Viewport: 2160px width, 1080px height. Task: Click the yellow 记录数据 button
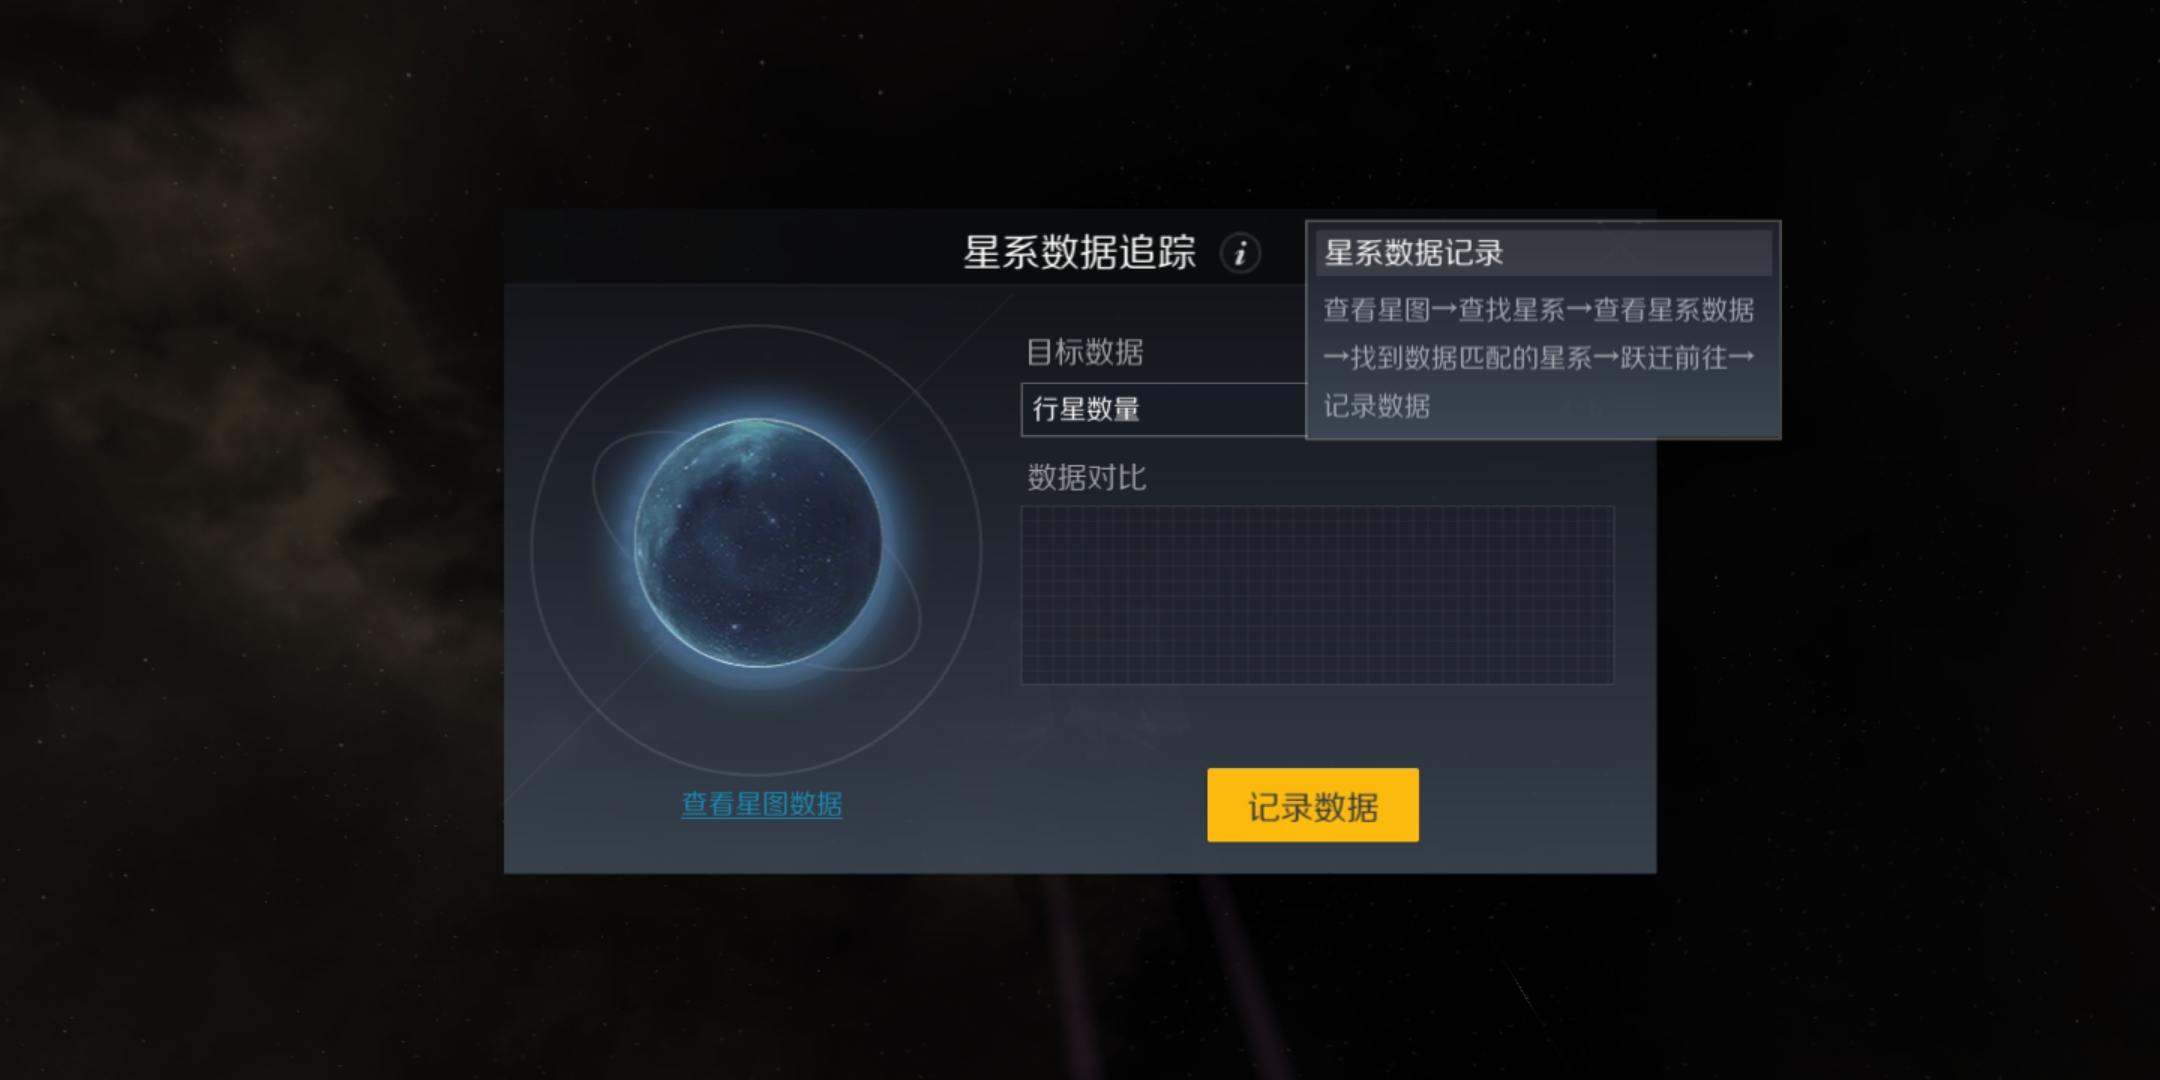(x=1312, y=805)
